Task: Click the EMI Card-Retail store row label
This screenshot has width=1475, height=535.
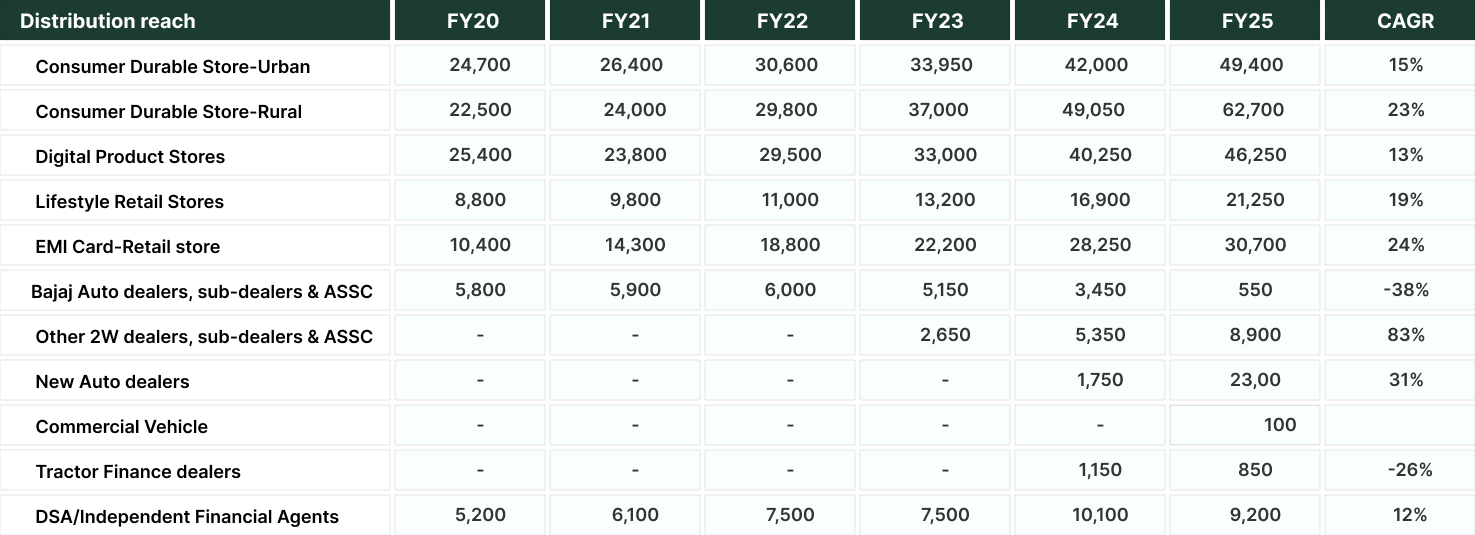Action: click(x=128, y=247)
